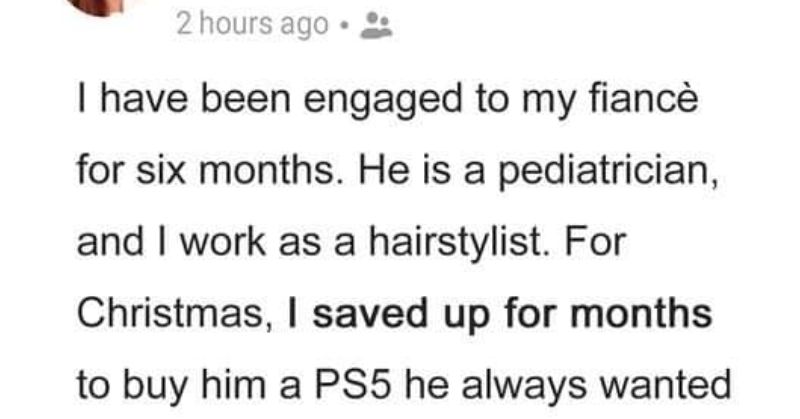The image size is (800, 419).
Task: Open the "2 hours ago" timestamp link
Action: [x=252, y=25]
